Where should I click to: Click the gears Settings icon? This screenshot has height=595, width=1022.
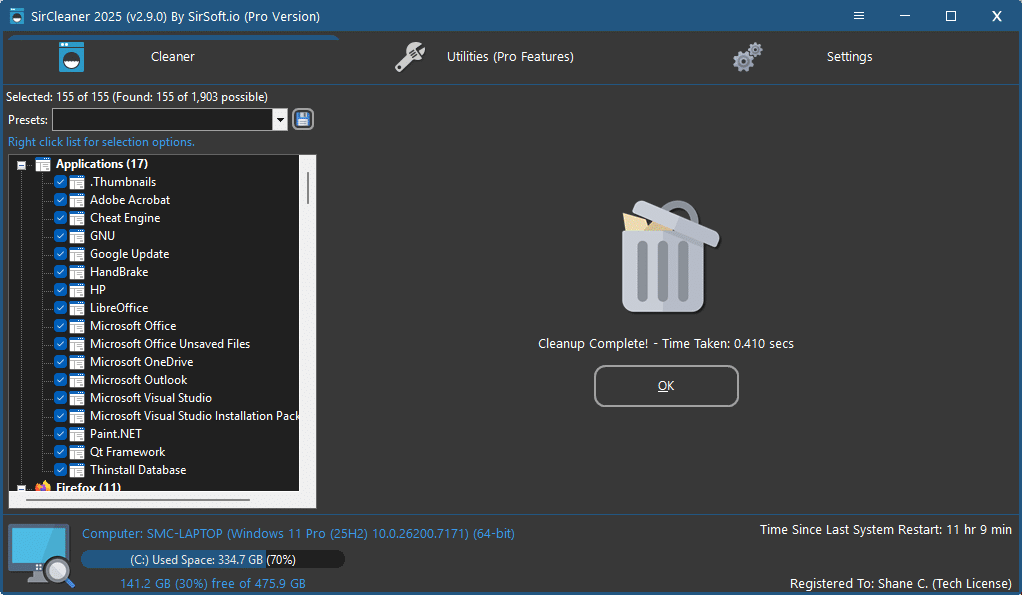point(747,57)
